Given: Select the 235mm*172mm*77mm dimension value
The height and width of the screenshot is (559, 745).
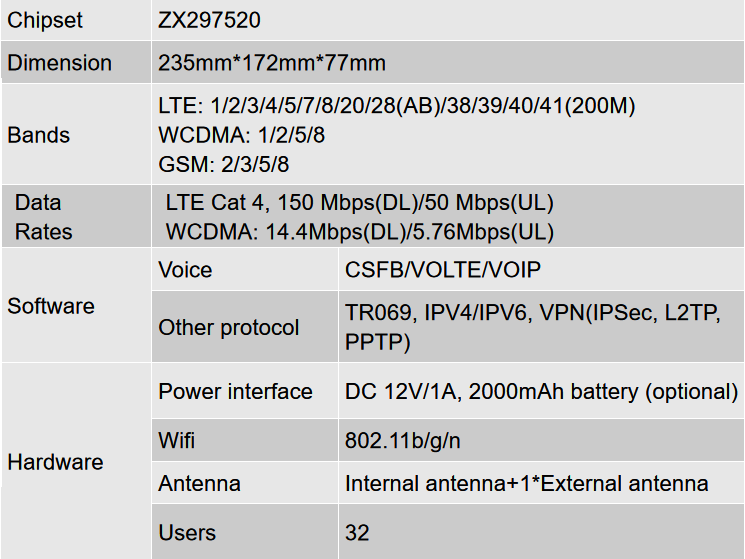Looking at the screenshot, I should 271,63.
